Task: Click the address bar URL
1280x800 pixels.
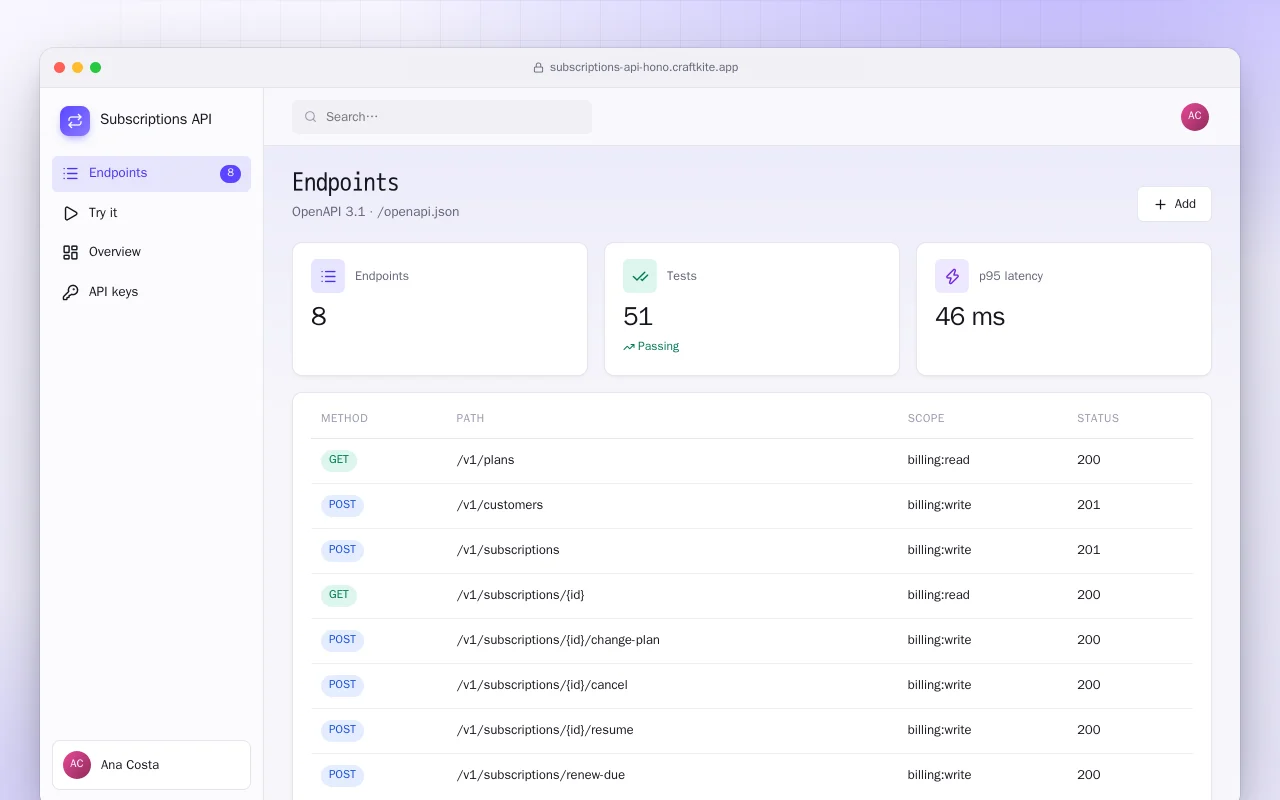Action: pyautogui.click(x=644, y=68)
